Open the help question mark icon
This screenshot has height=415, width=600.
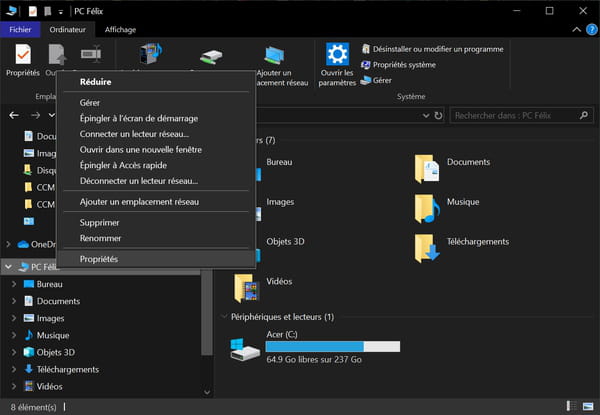592,29
